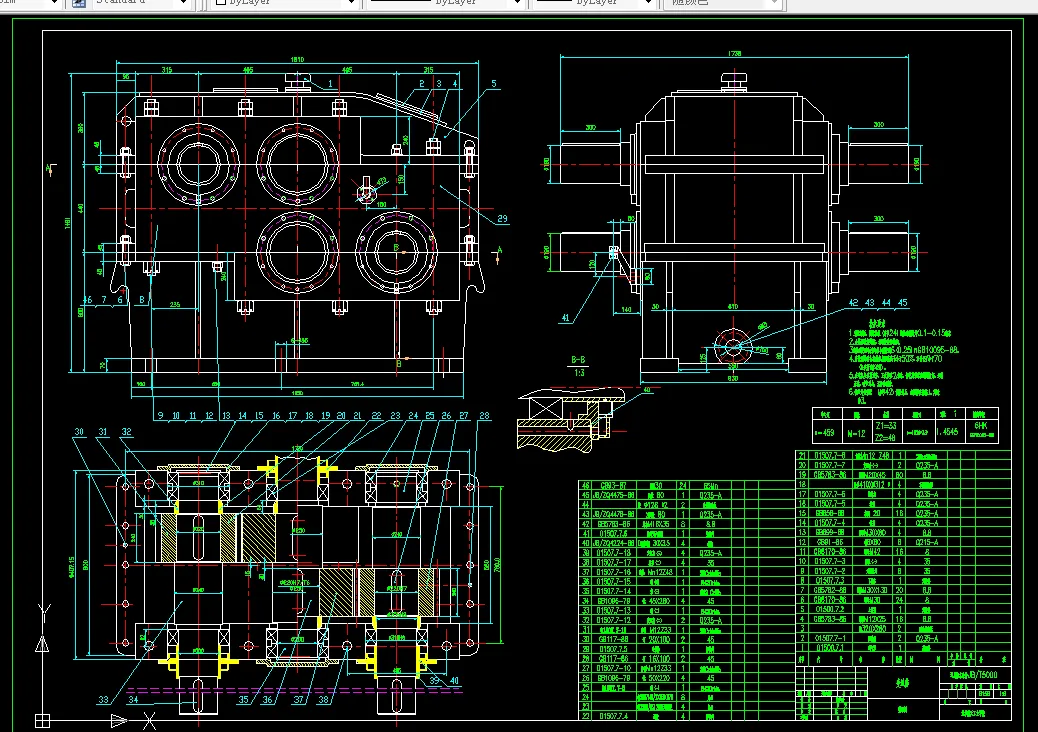Viewport: 1038px width, 732px height.
Task: Click the oil filler cap in front view
Action: pos(299,81)
